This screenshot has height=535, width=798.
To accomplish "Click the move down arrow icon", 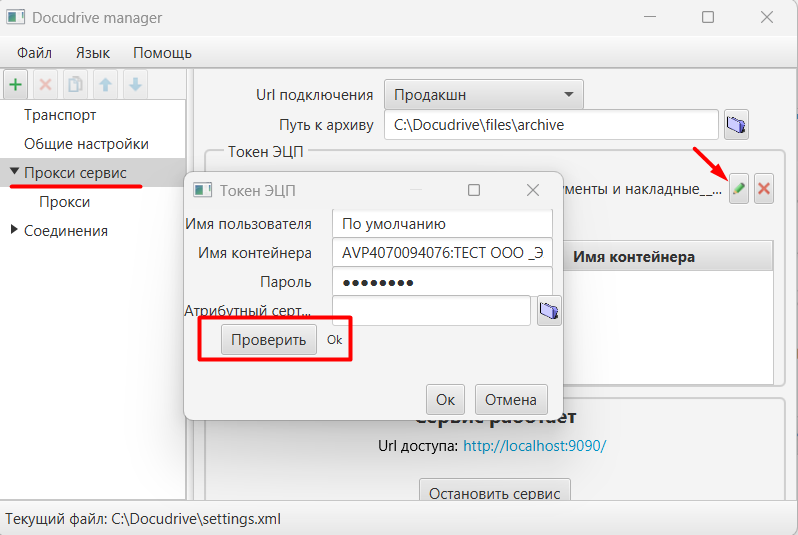I will click(135, 85).
